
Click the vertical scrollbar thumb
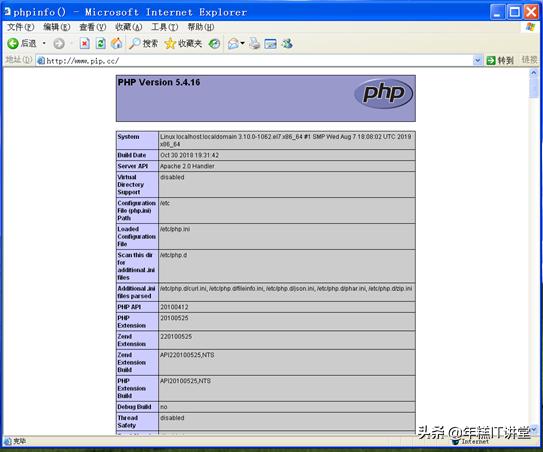(533, 88)
